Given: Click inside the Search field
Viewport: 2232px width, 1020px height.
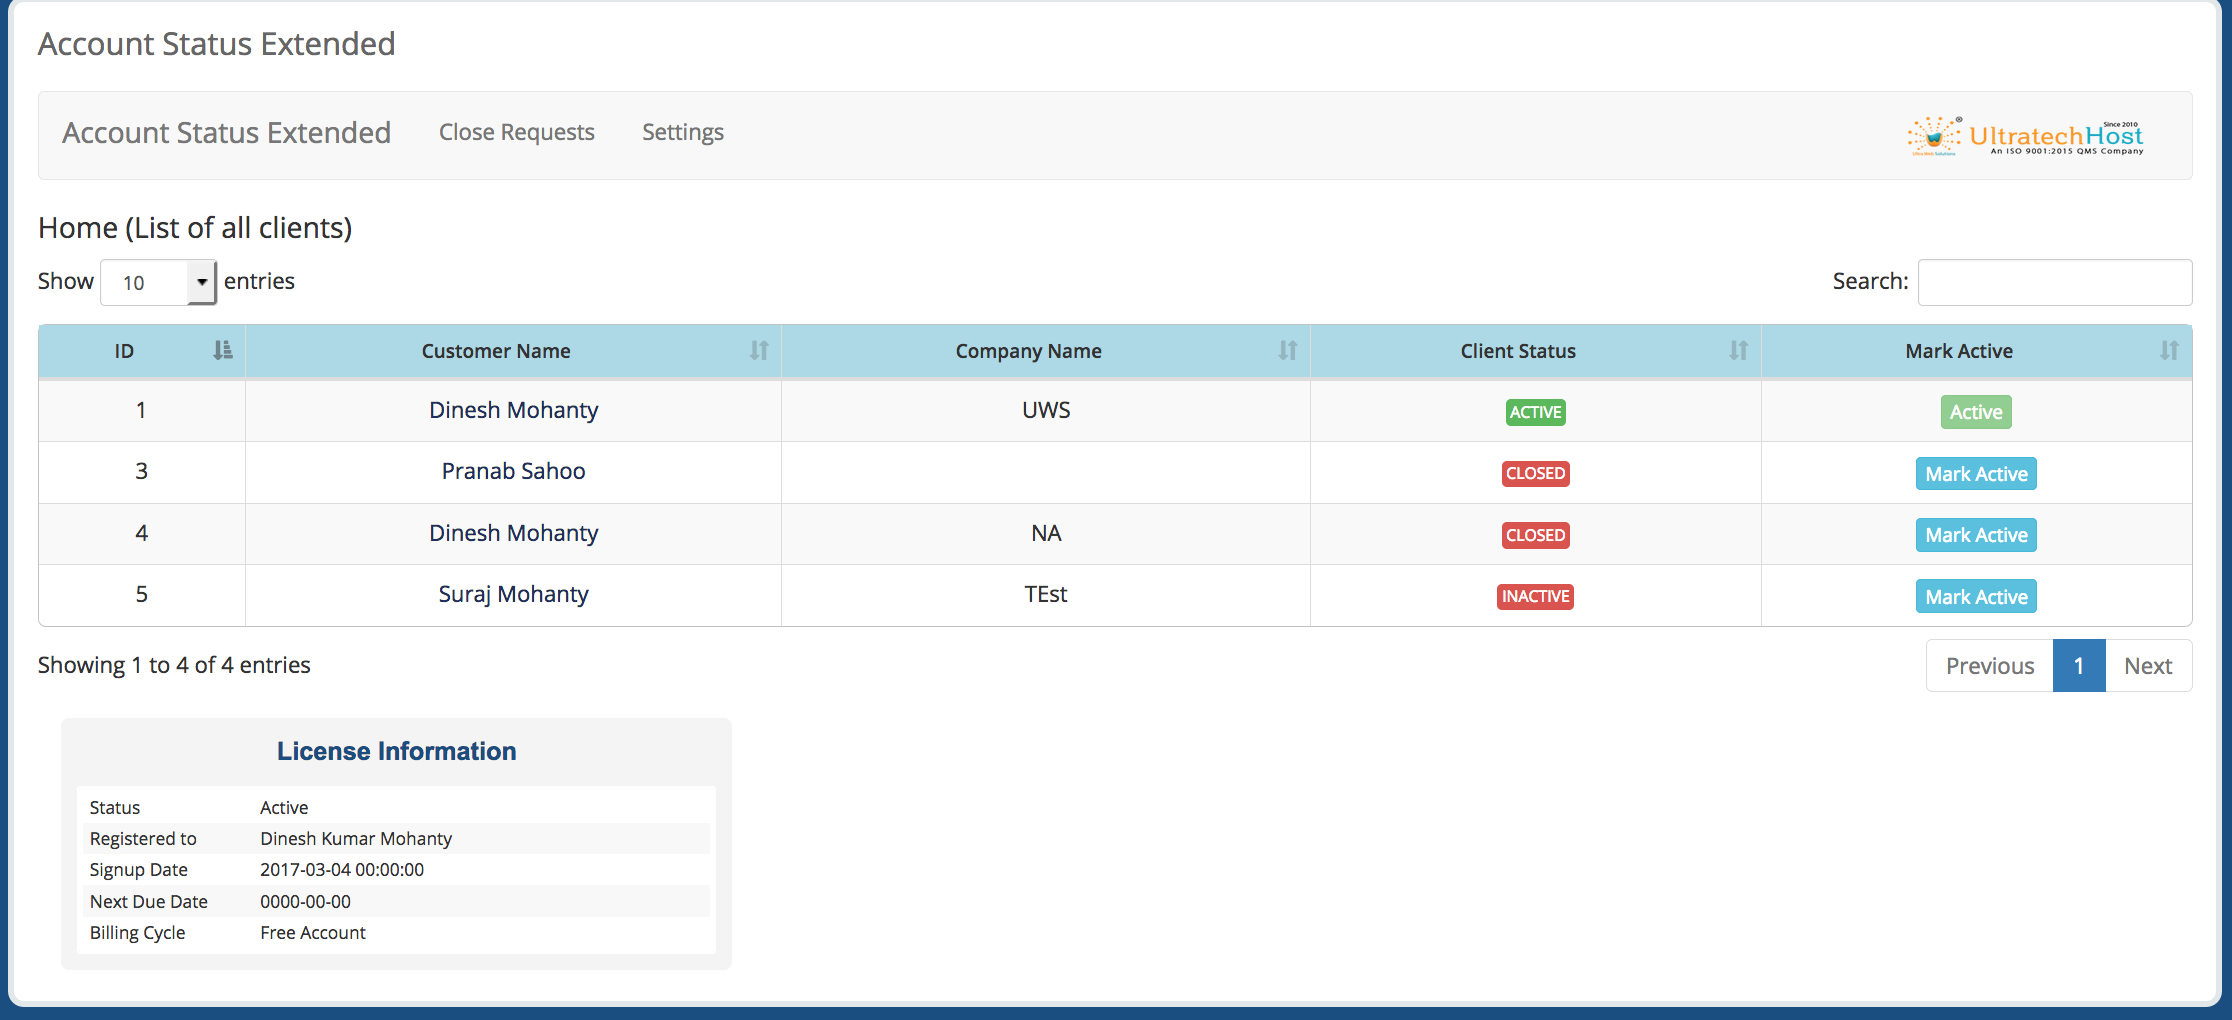Looking at the screenshot, I should (x=2054, y=282).
